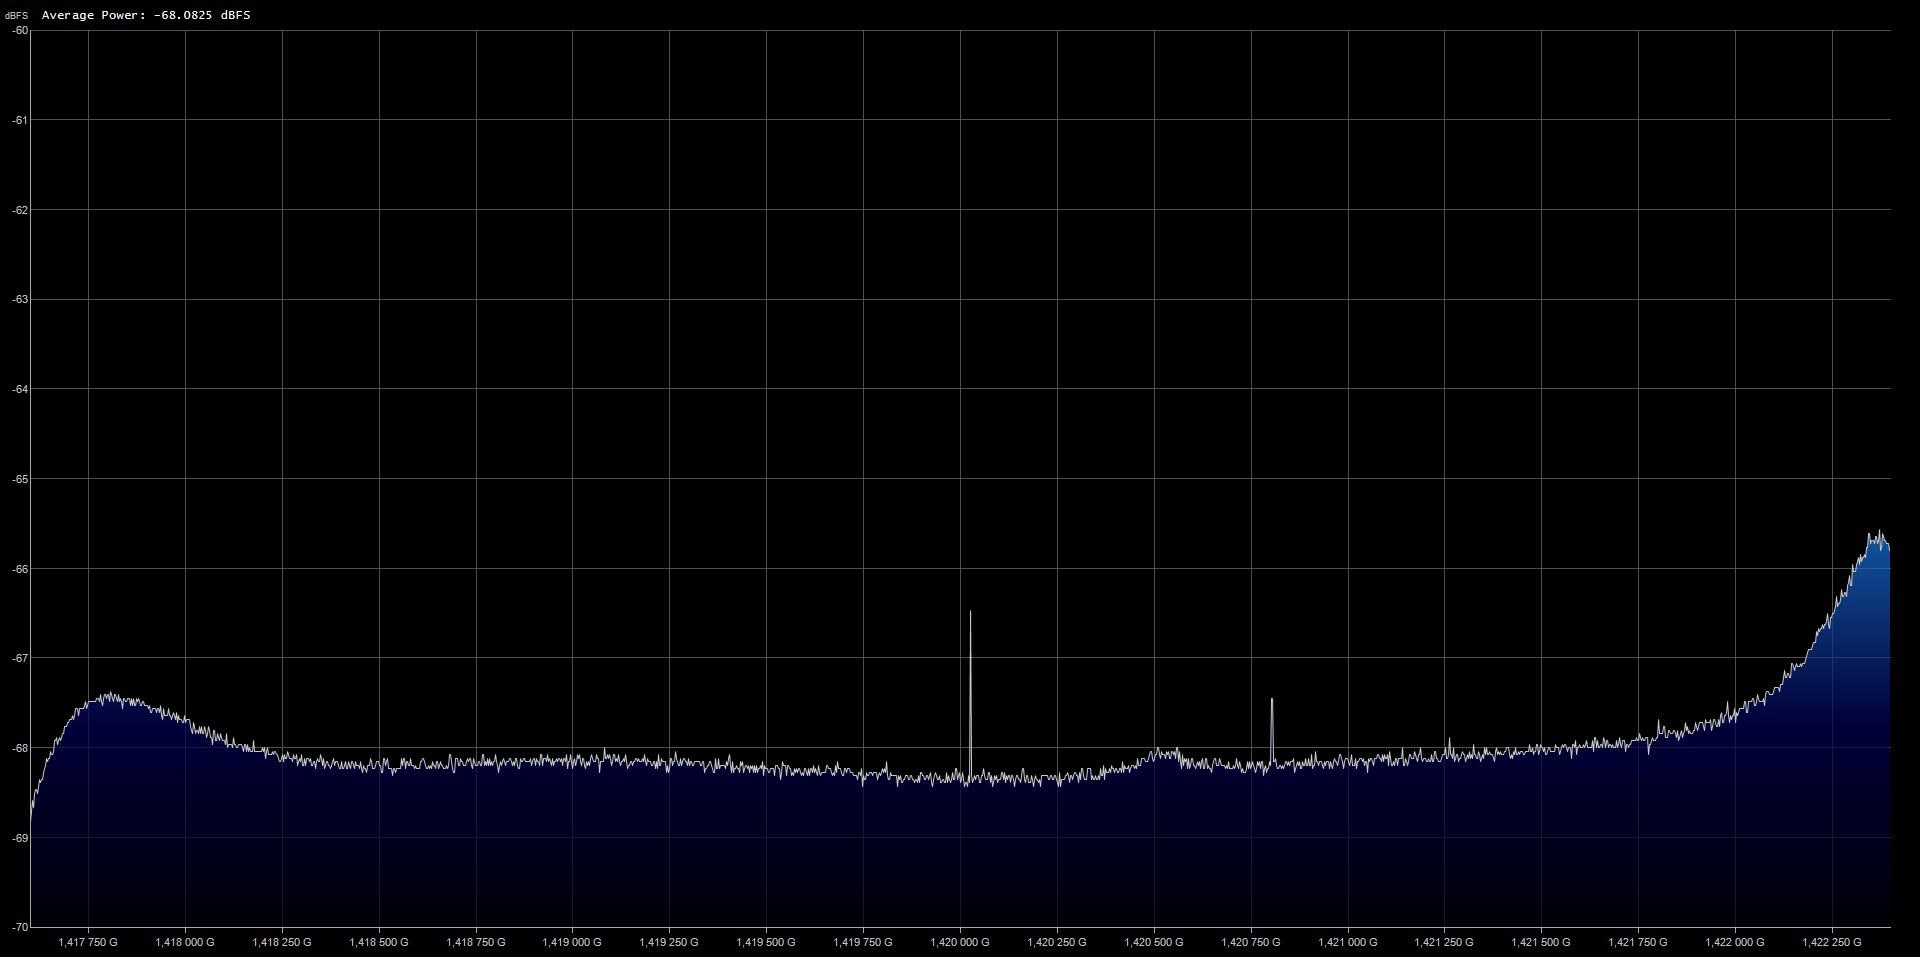Image resolution: width=1920 pixels, height=957 pixels.
Task: Click the -61 level axis label
Action: coord(20,120)
